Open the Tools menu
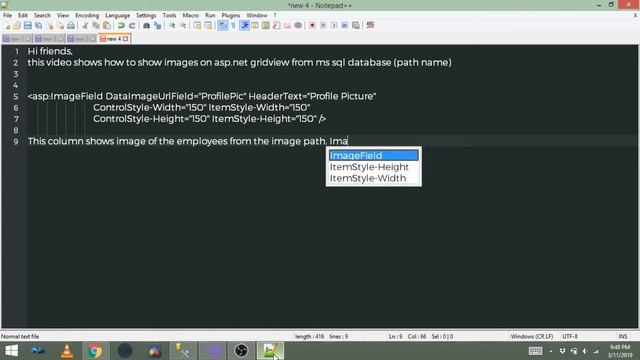640x360 pixels. click(169, 16)
